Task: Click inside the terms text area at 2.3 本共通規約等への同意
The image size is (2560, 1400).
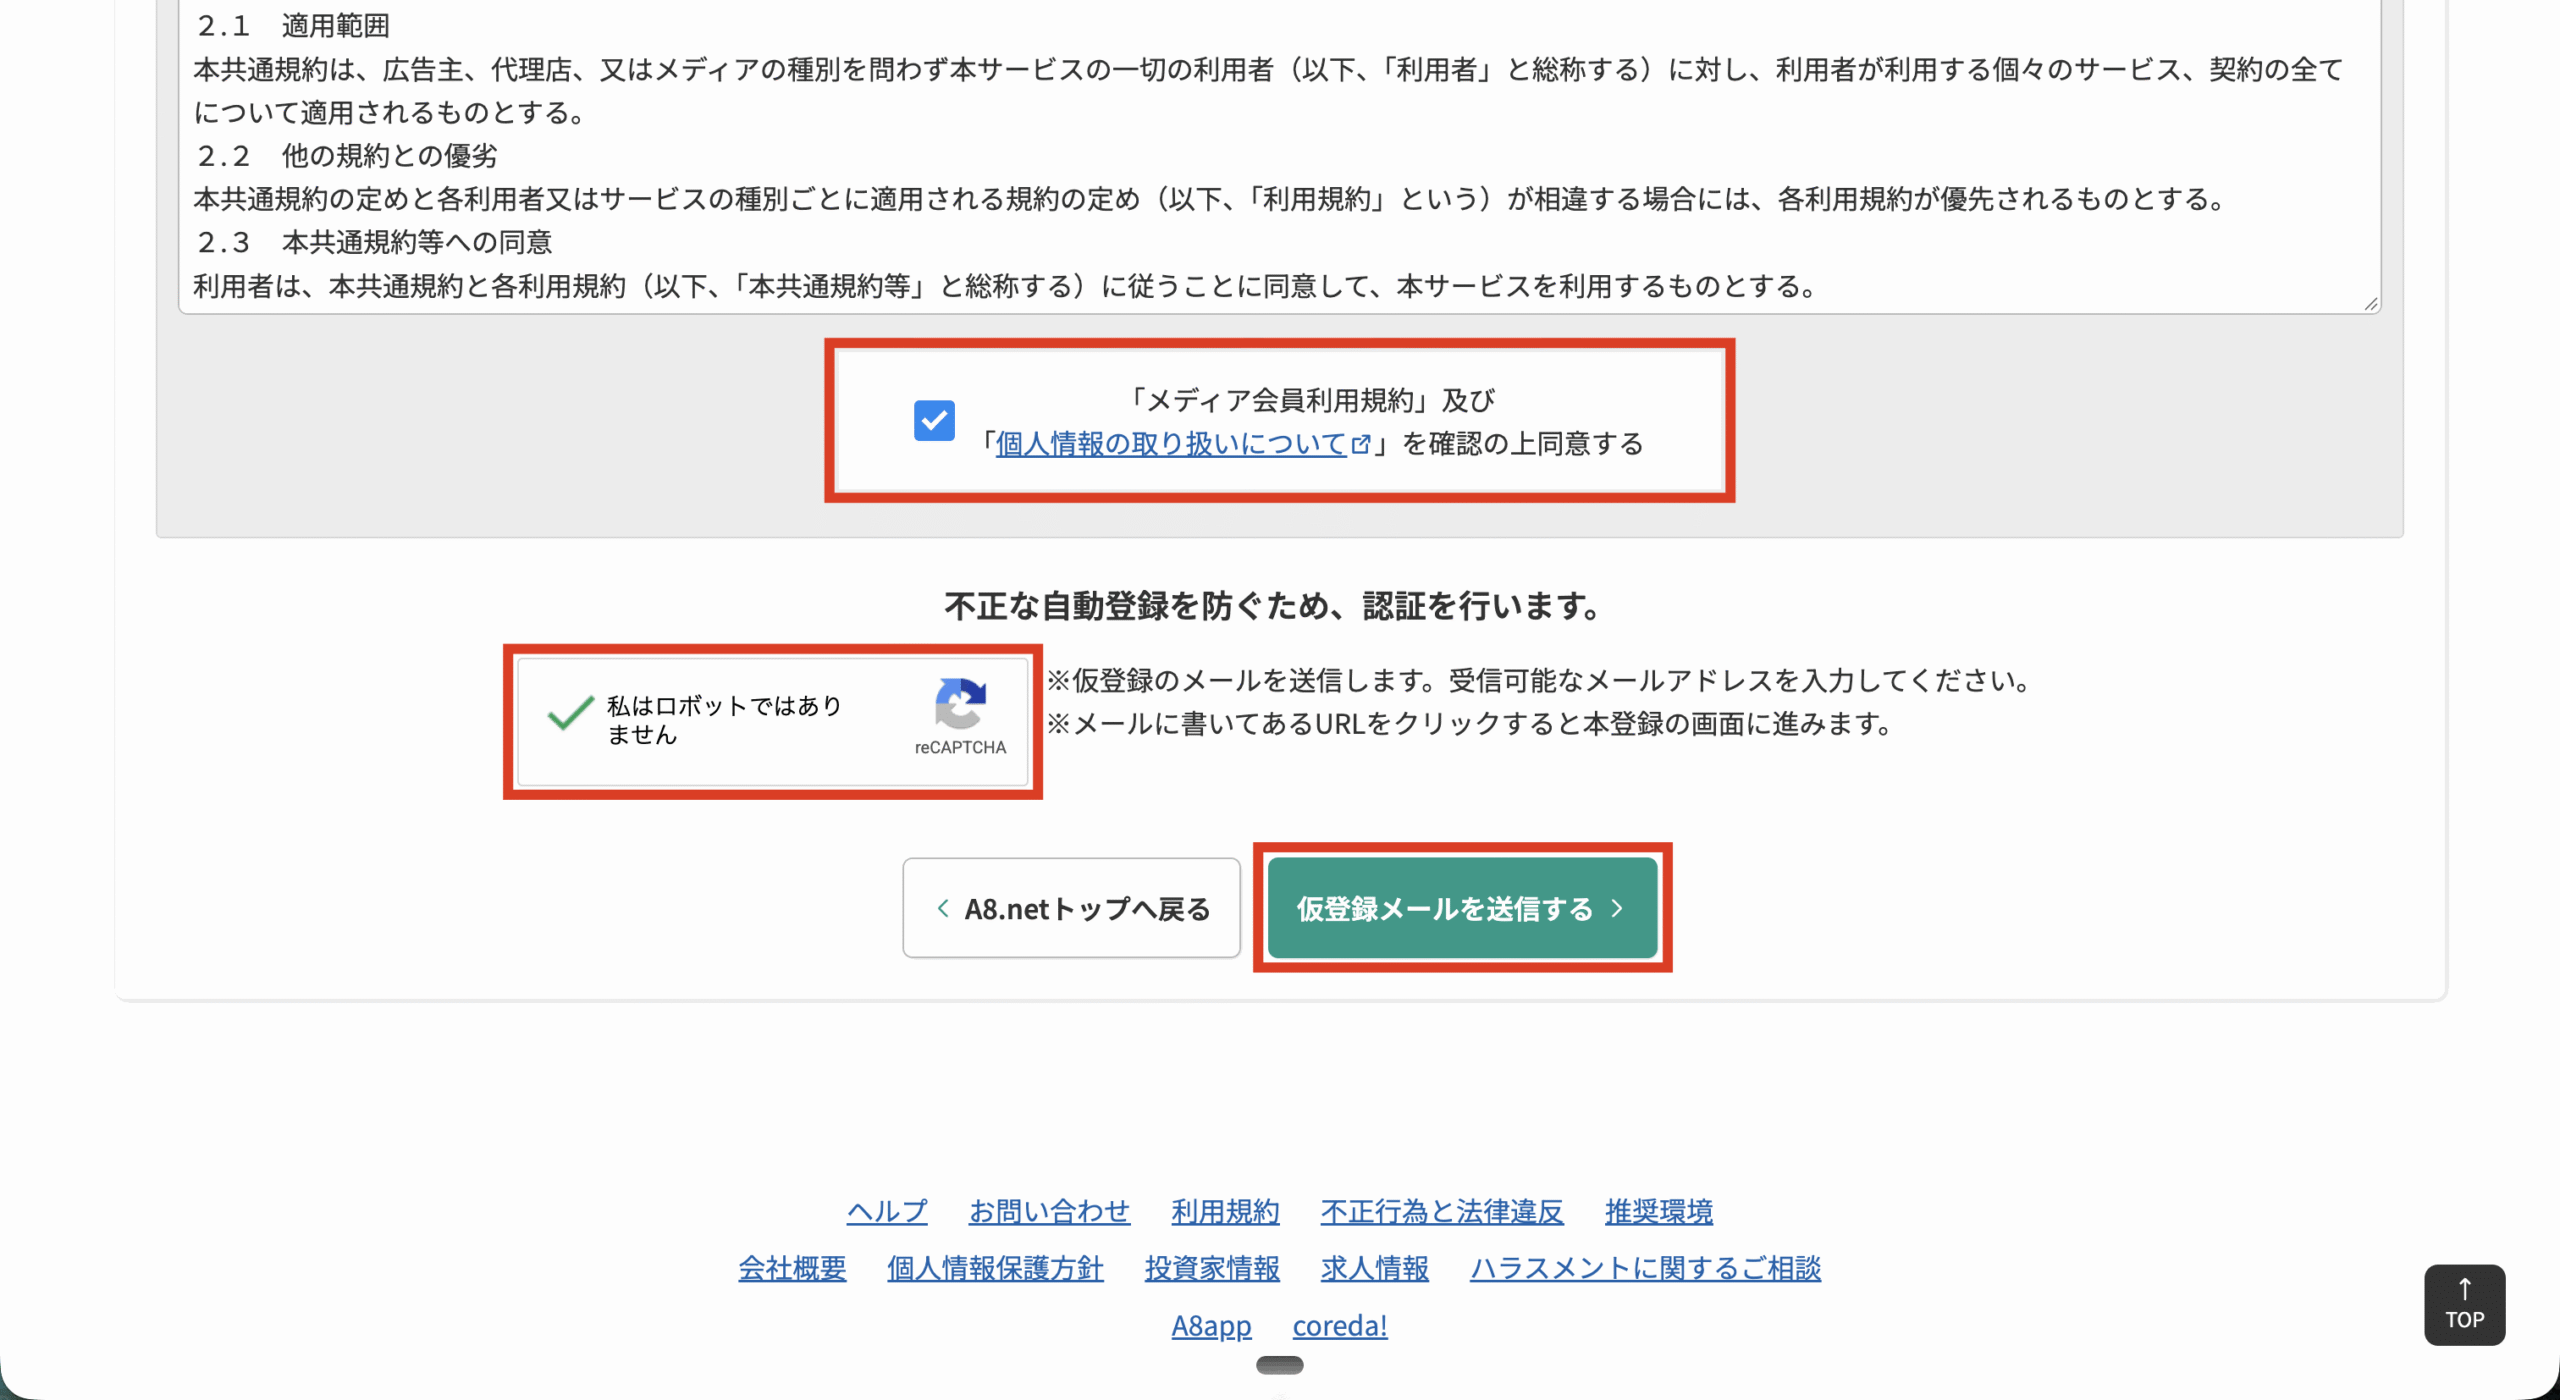Action: coord(374,243)
